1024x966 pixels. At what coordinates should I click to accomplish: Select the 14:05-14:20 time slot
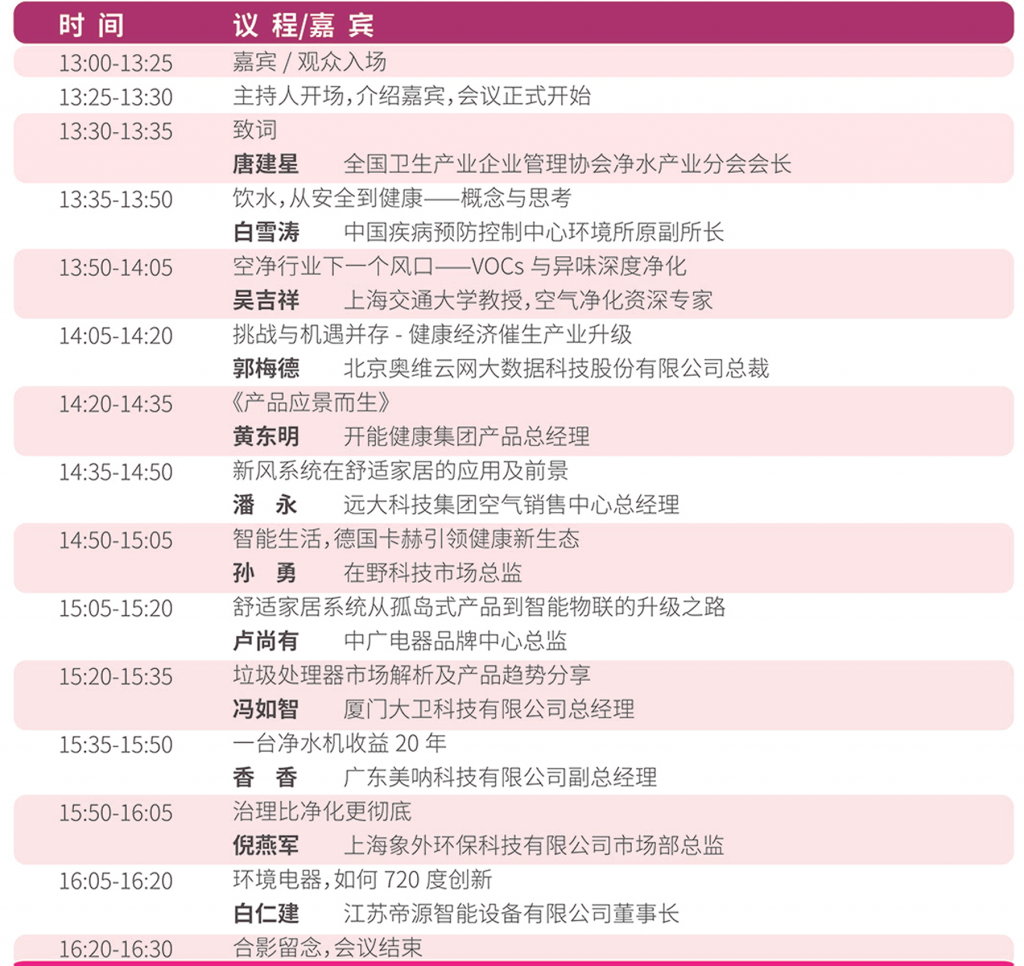tap(115, 336)
